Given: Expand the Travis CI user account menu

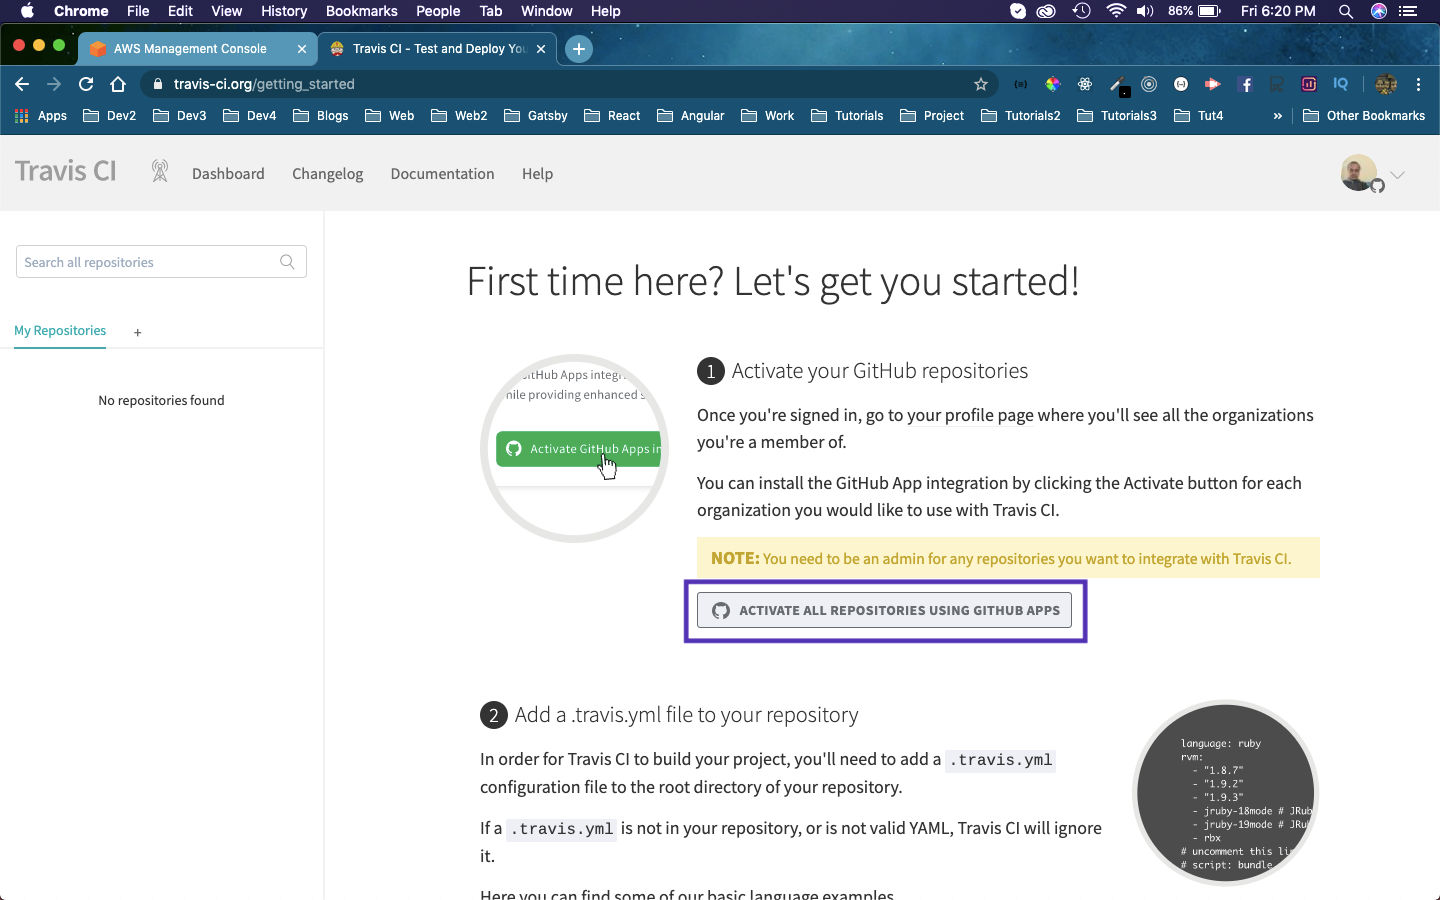Looking at the screenshot, I should click(1397, 174).
